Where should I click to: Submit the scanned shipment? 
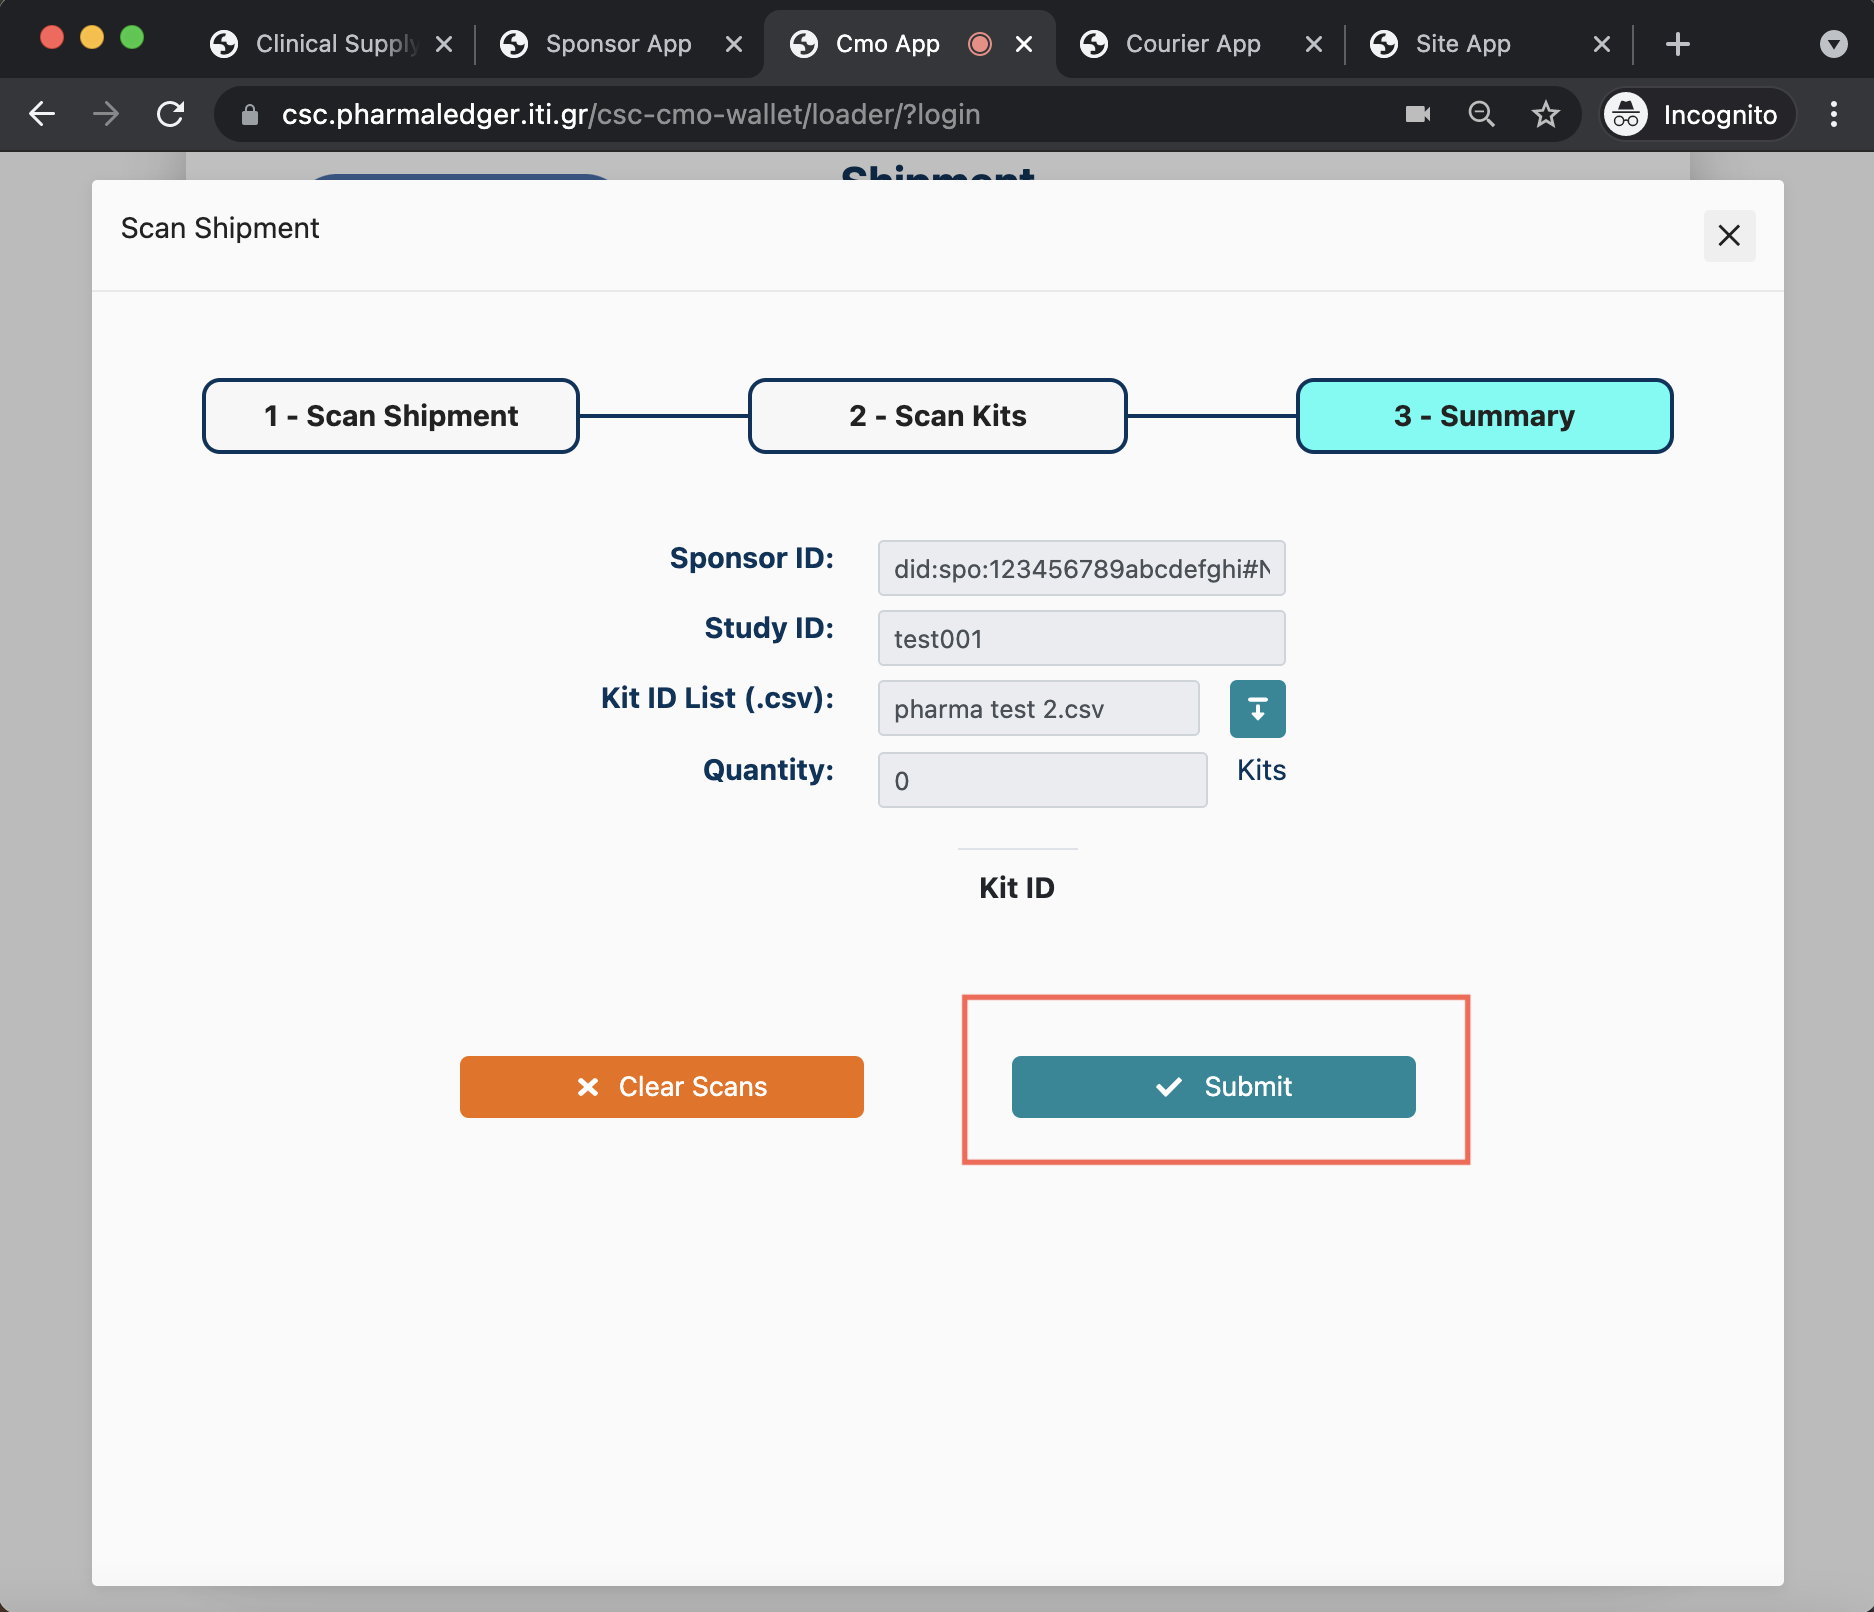coord(1214,1087)
